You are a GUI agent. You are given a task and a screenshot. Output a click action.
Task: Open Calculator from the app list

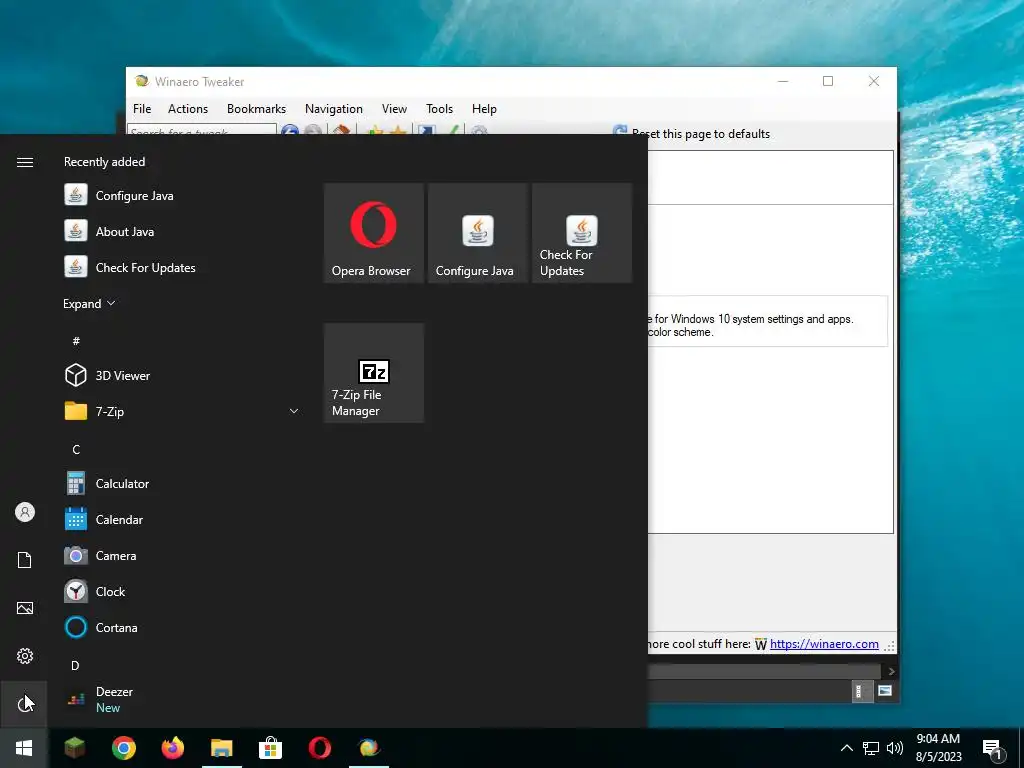click(182, 483)
